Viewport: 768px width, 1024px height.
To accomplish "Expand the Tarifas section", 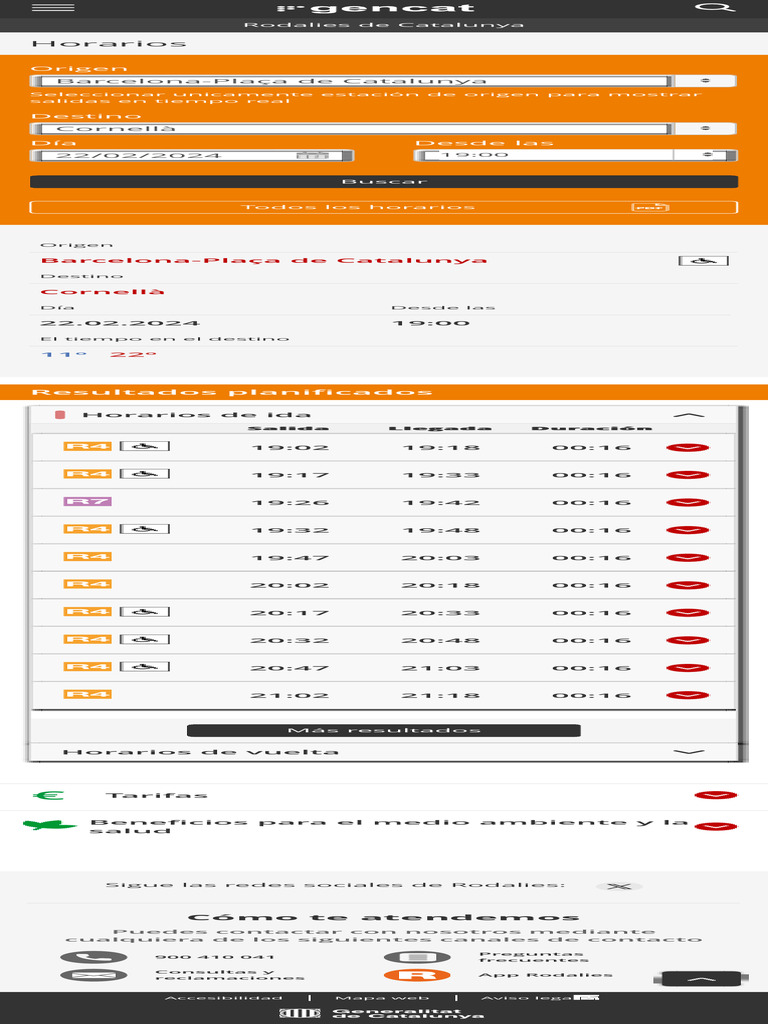I will click(x=716, y=795).
